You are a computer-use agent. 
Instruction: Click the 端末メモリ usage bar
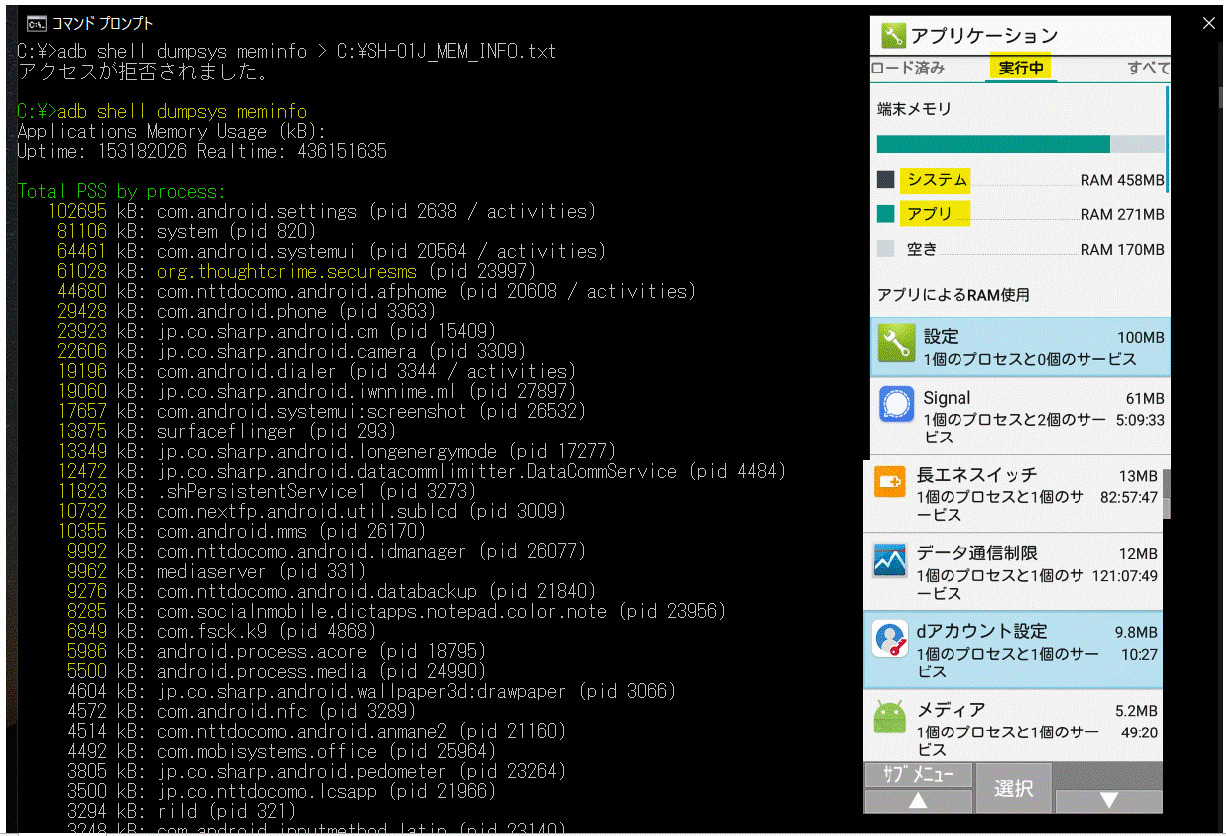coord(1020,144)
